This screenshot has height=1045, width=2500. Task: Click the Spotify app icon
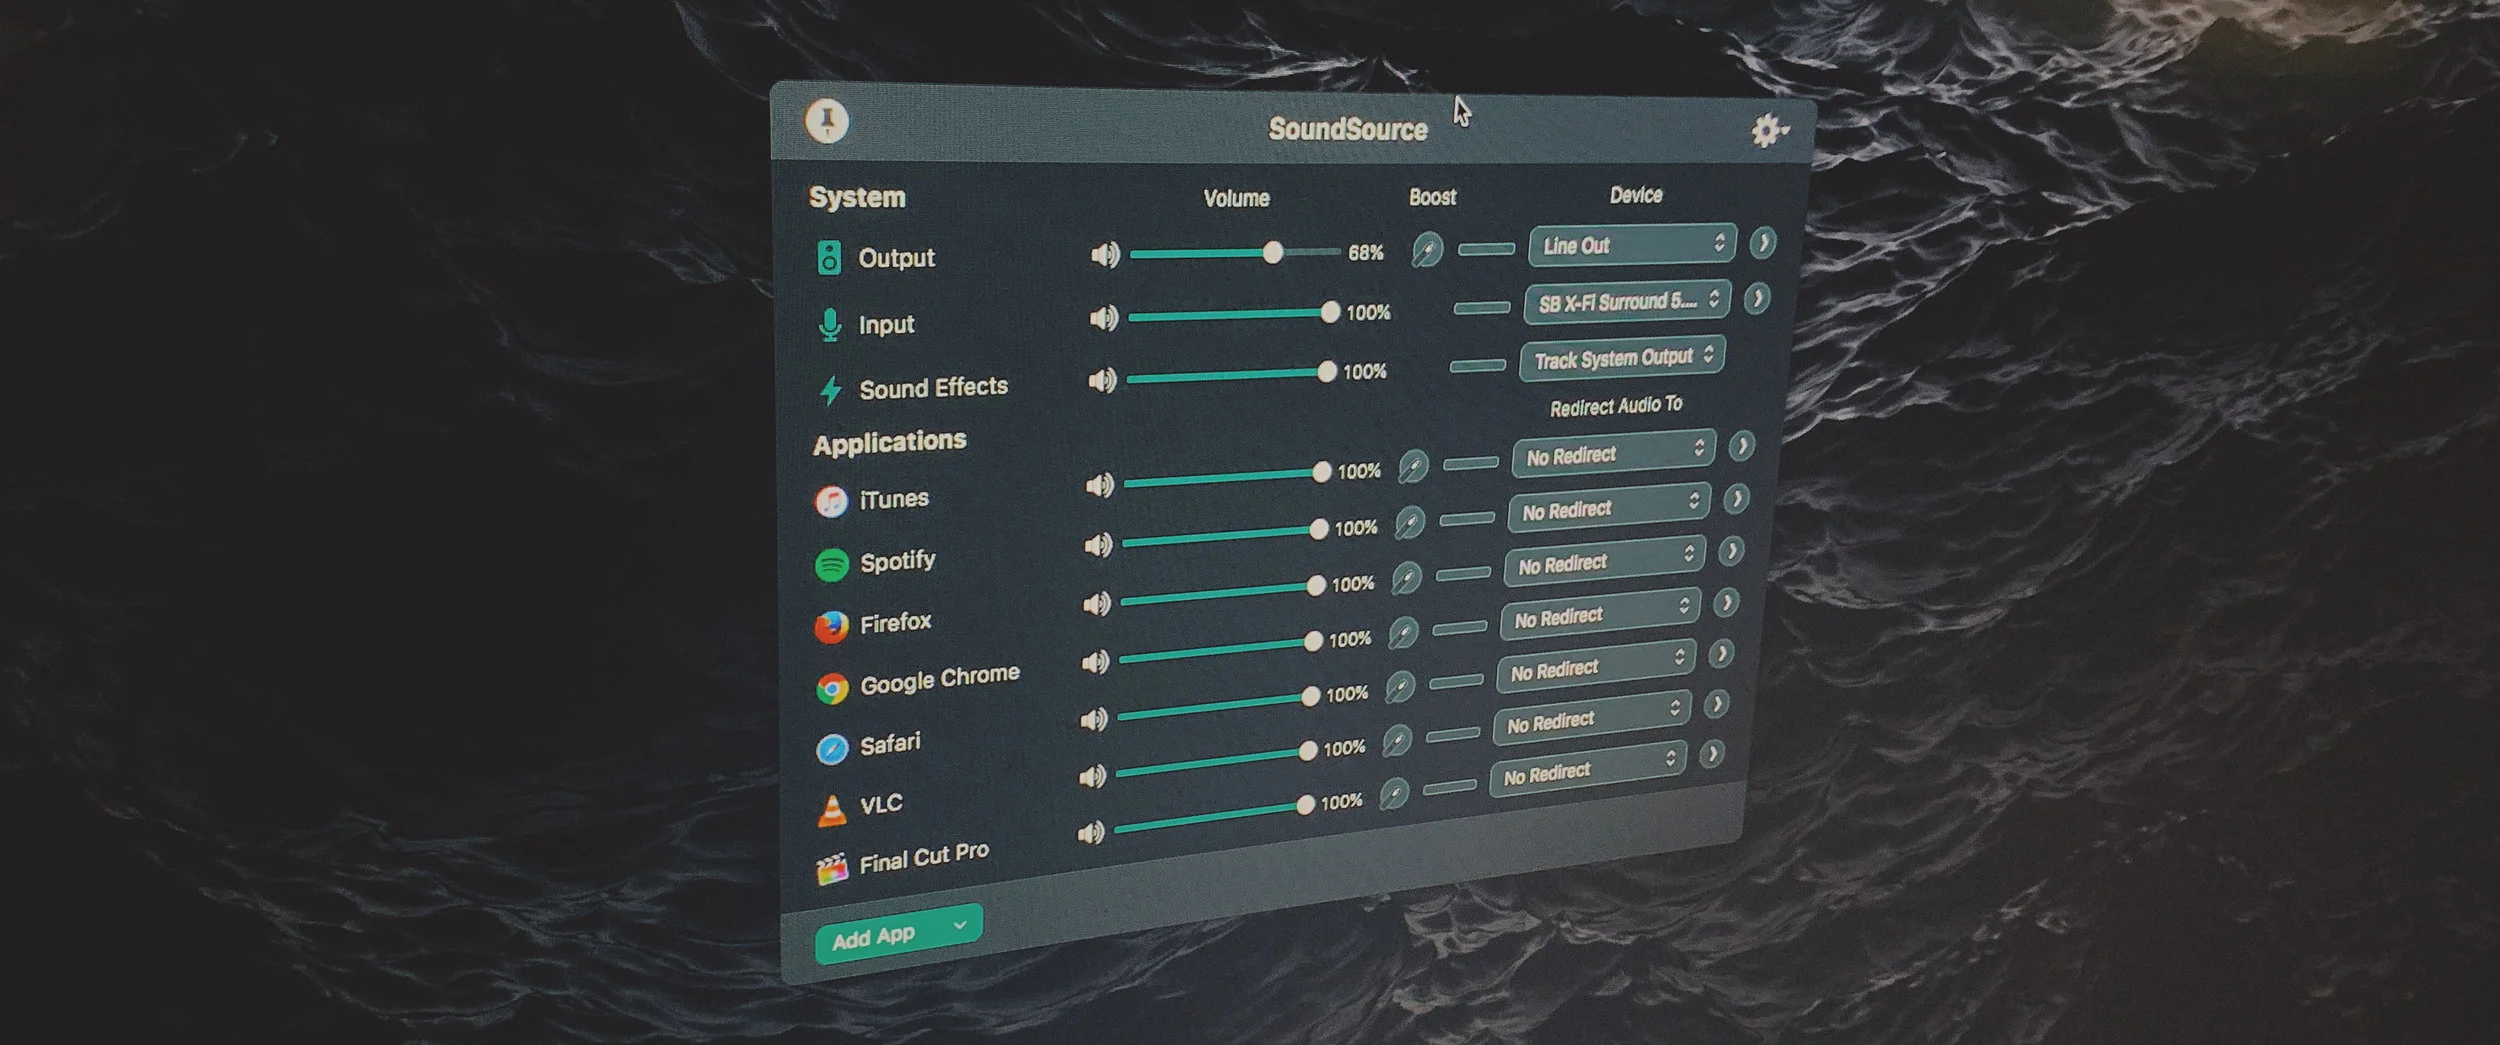[x=832, y=565]
